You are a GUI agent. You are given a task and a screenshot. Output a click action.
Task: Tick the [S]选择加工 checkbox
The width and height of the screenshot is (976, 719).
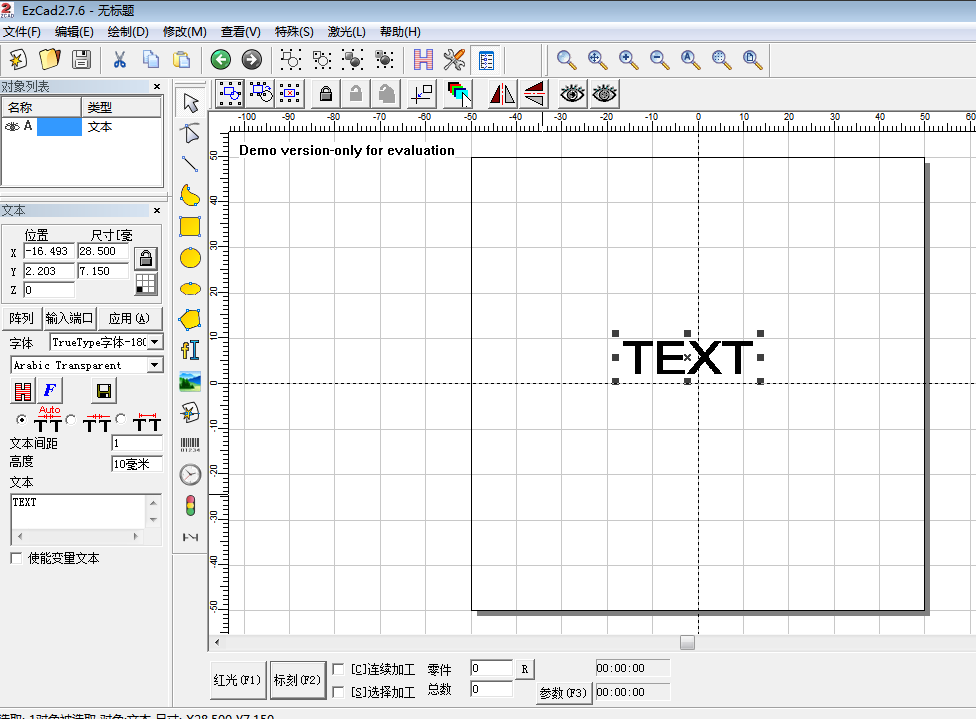tap(339, 692)
